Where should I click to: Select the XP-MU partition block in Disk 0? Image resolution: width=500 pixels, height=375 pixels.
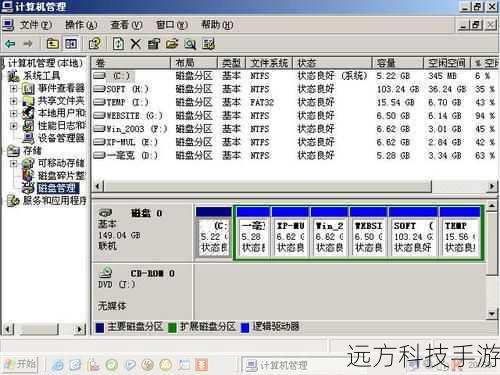[290, 232]
